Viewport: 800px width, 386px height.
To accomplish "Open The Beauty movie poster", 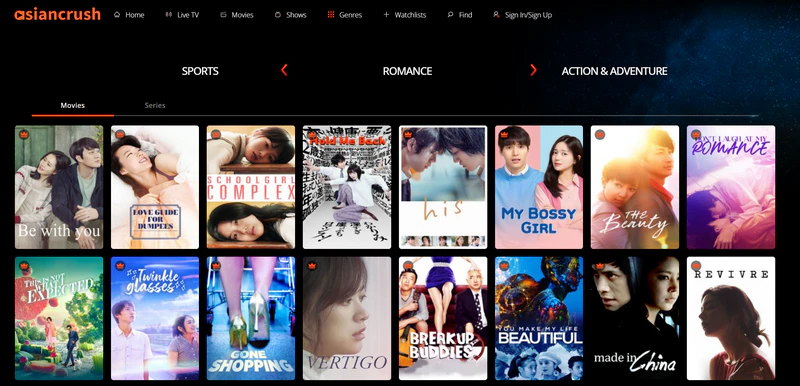I will coord(635,187).
